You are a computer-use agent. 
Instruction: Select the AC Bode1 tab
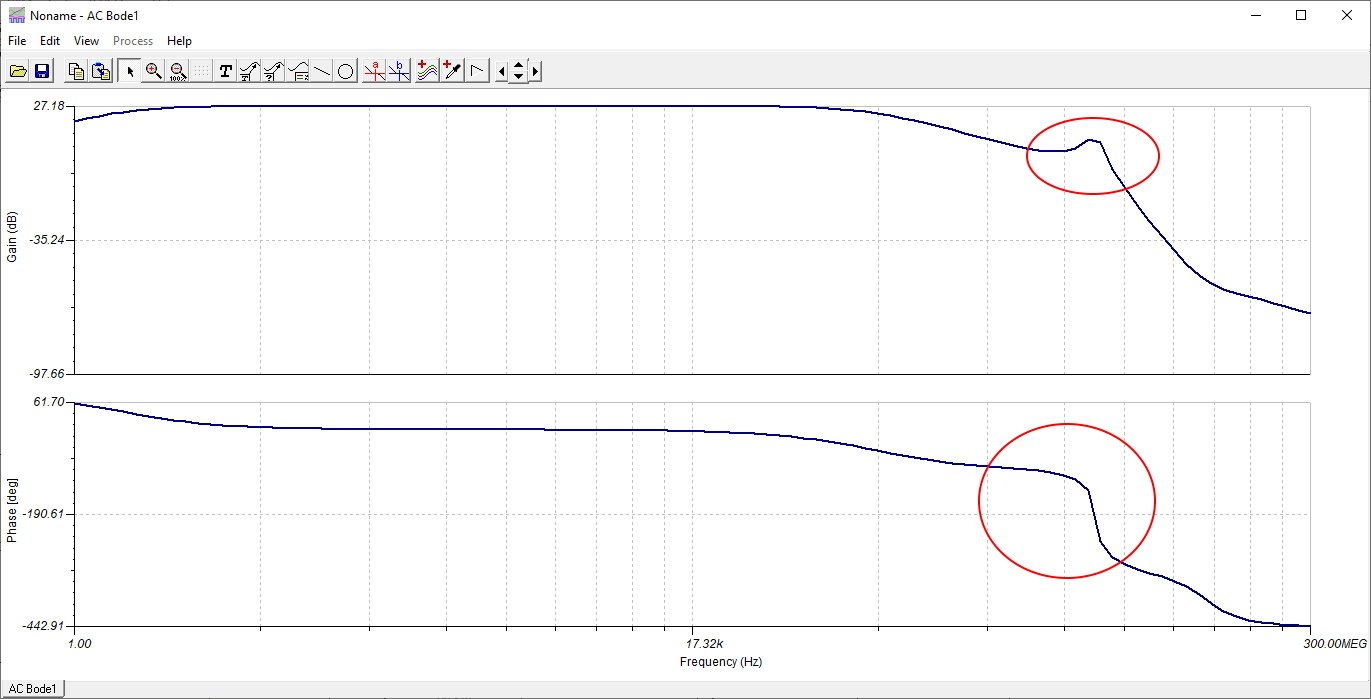[32, 688]
